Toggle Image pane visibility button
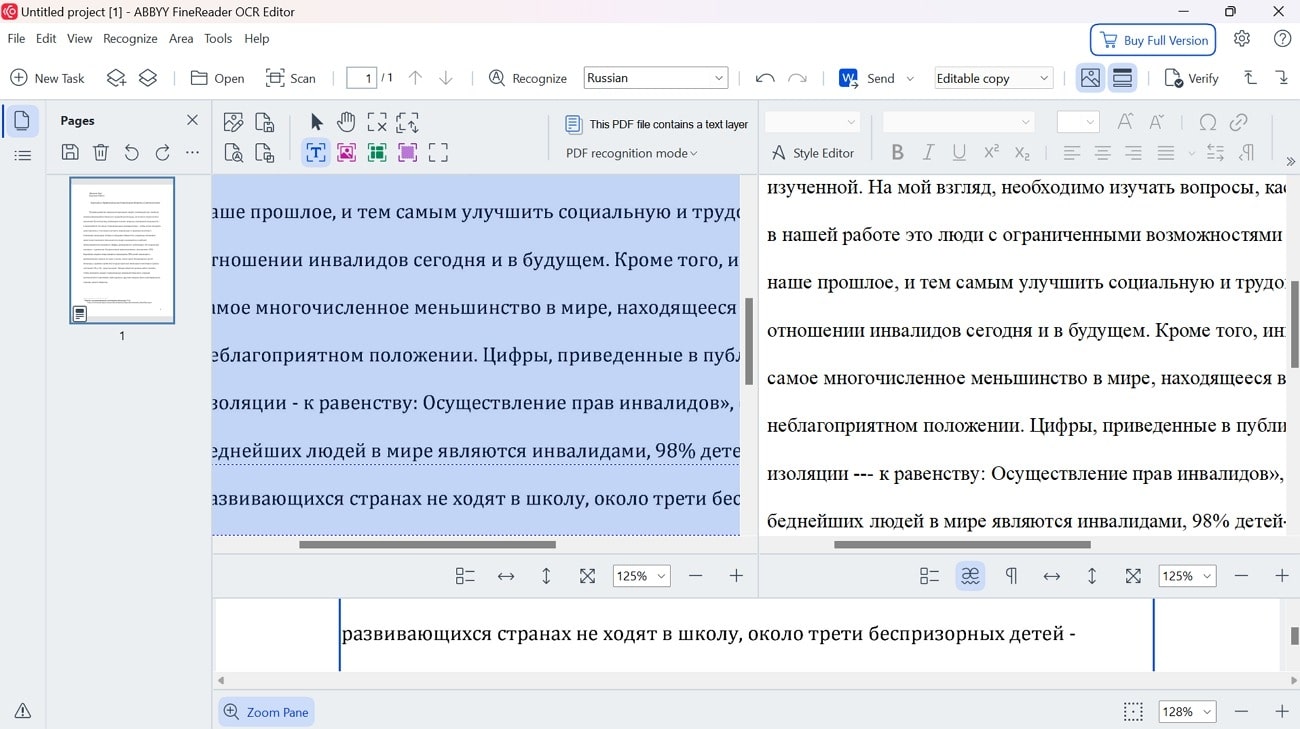This screenshot has width=1300, height=729. 1090,78
